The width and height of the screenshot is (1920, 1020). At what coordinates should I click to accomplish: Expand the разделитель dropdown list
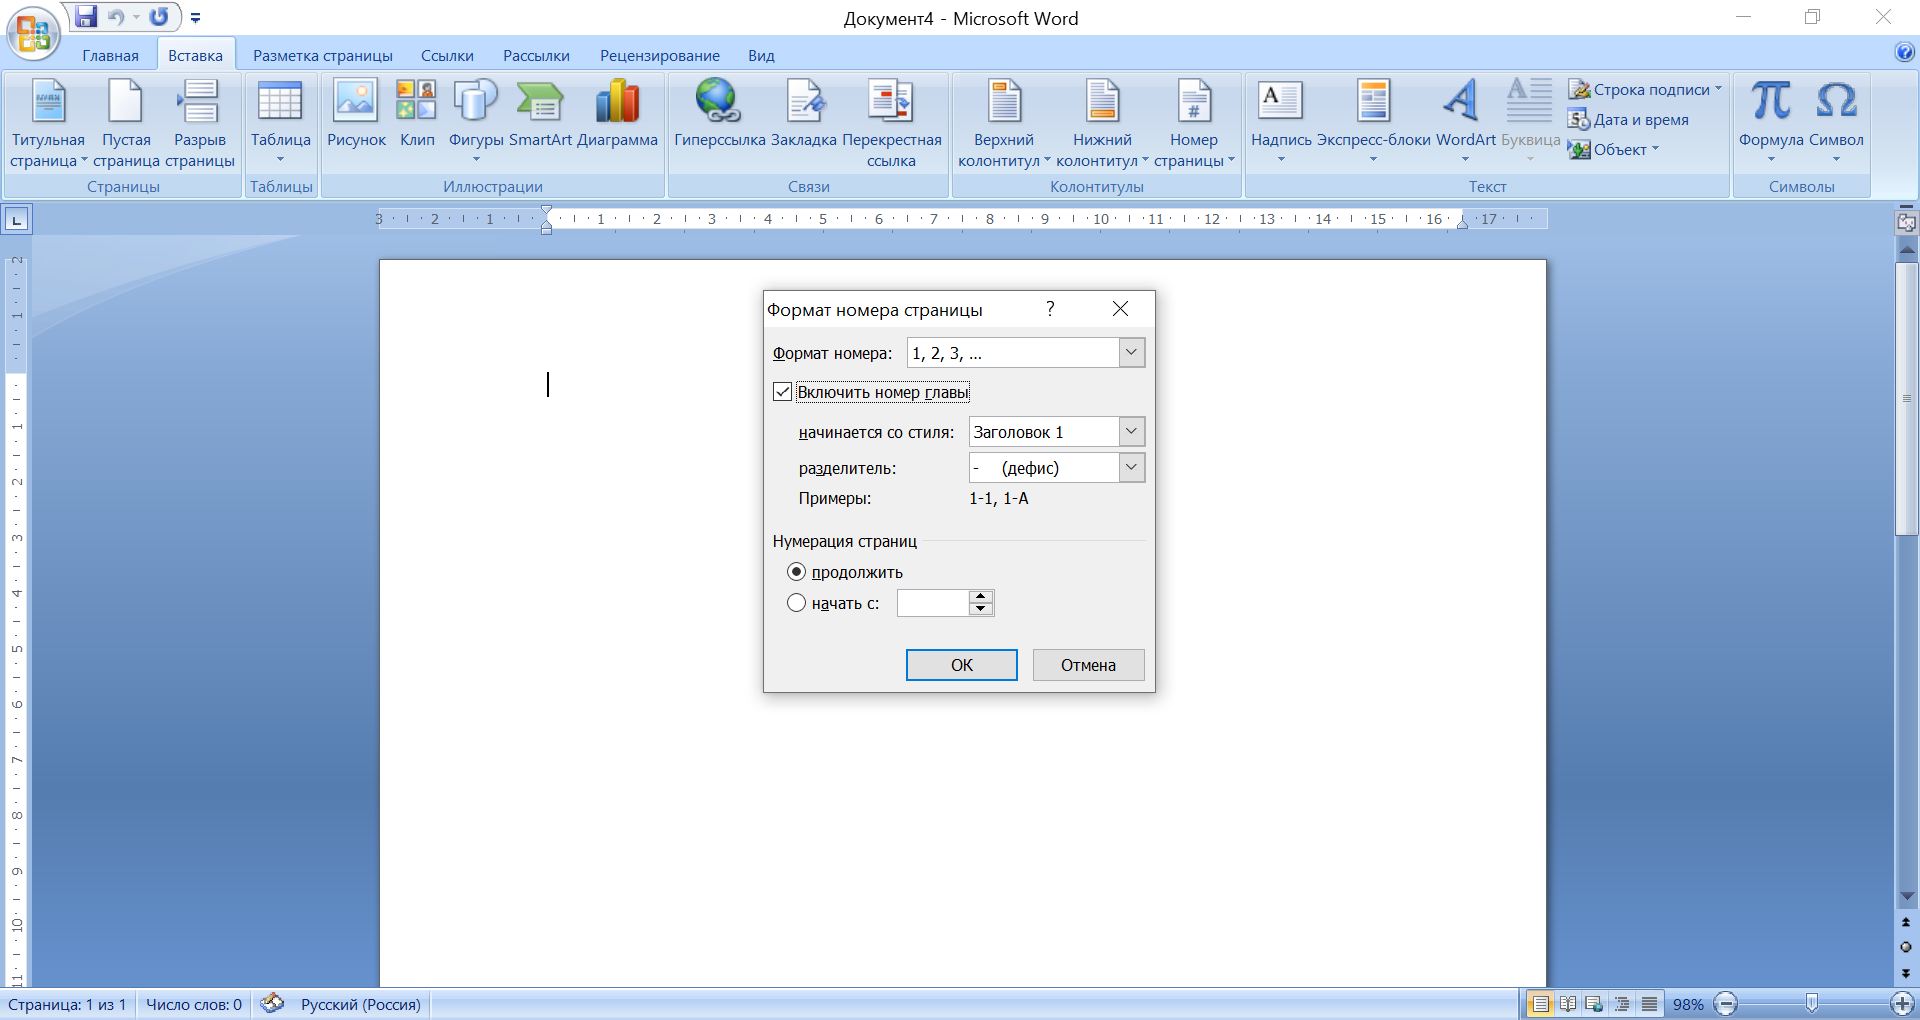click(x=1131, y=468)
